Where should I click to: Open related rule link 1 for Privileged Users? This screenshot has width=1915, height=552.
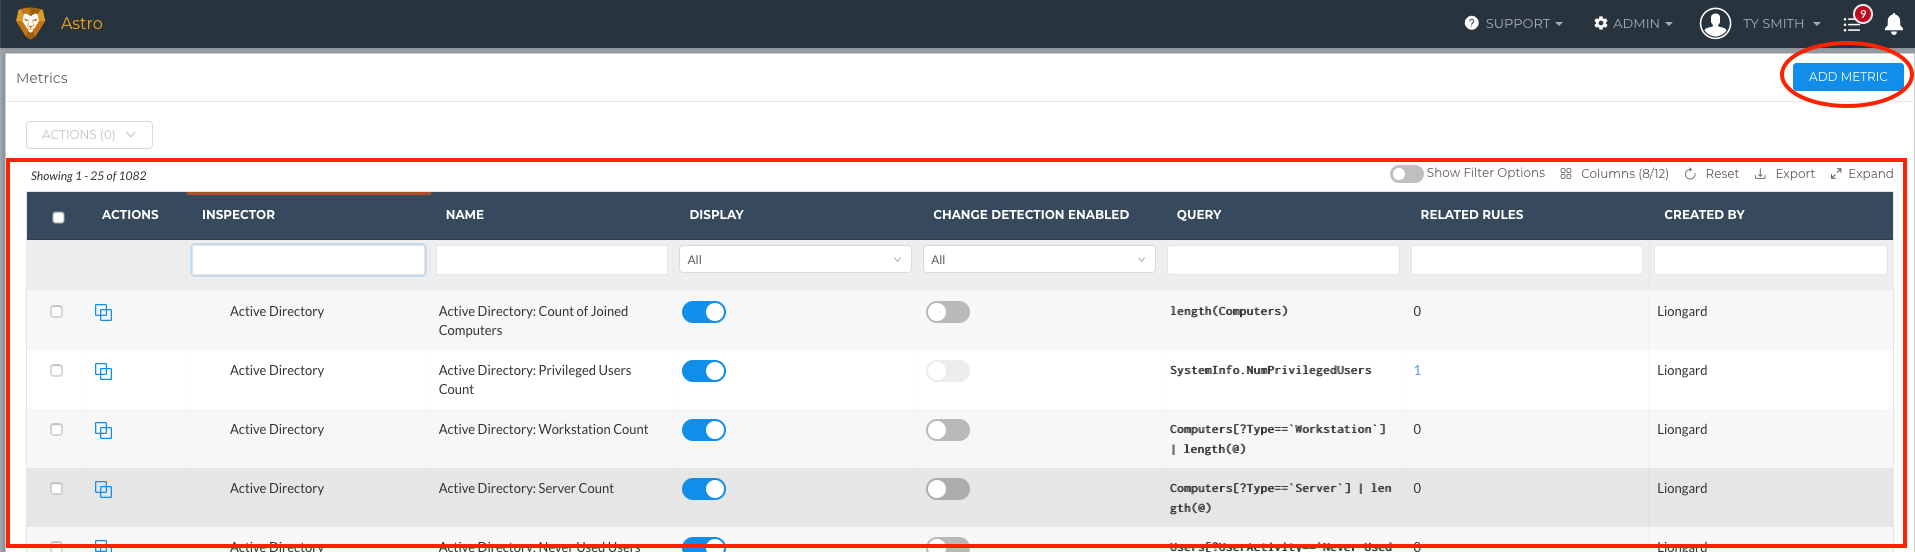point(1417,370)
